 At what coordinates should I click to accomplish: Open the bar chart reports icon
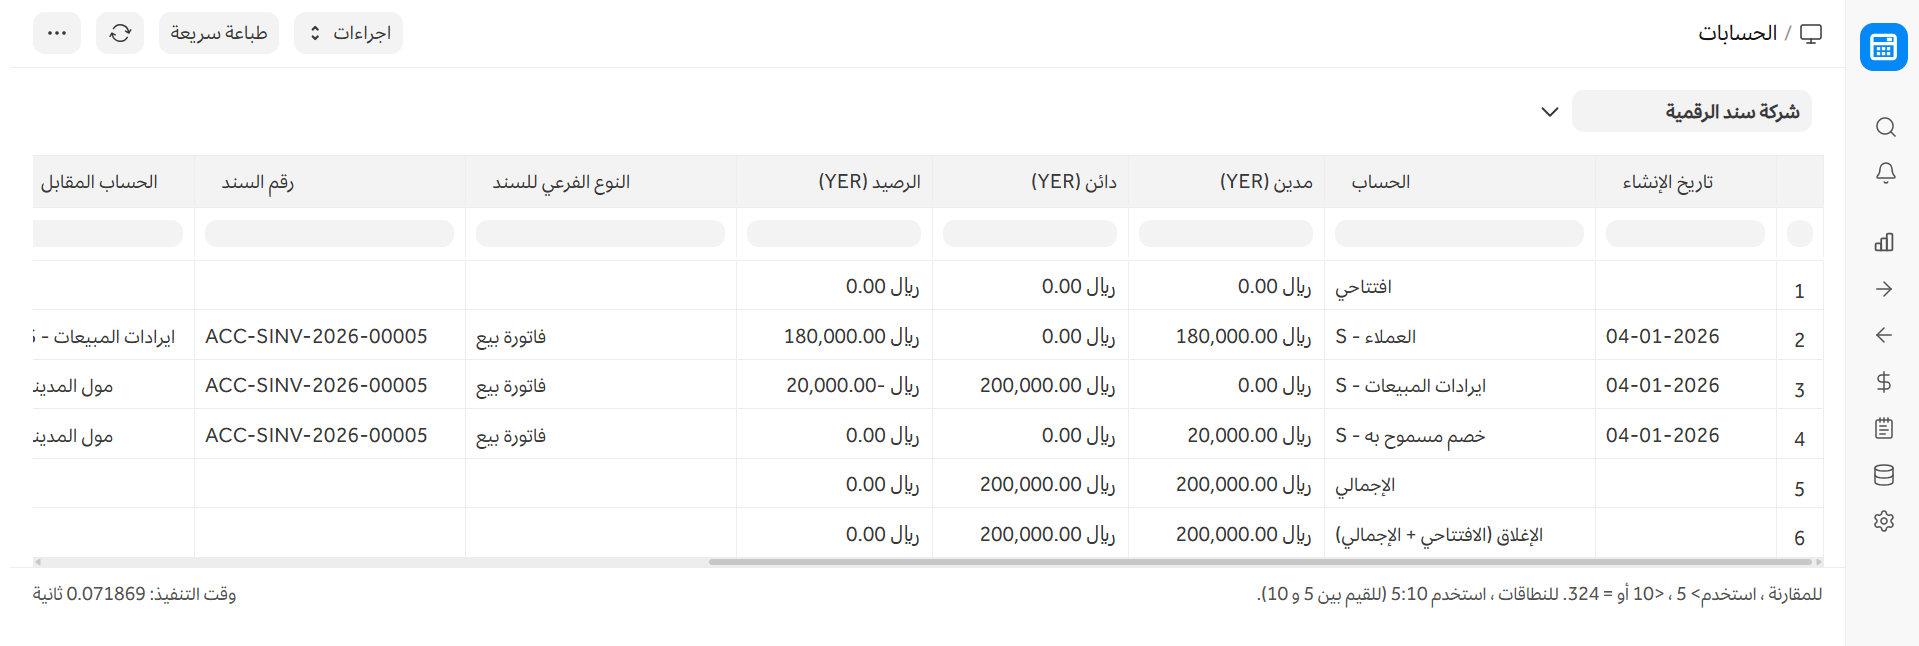[x=1884, y=242]
